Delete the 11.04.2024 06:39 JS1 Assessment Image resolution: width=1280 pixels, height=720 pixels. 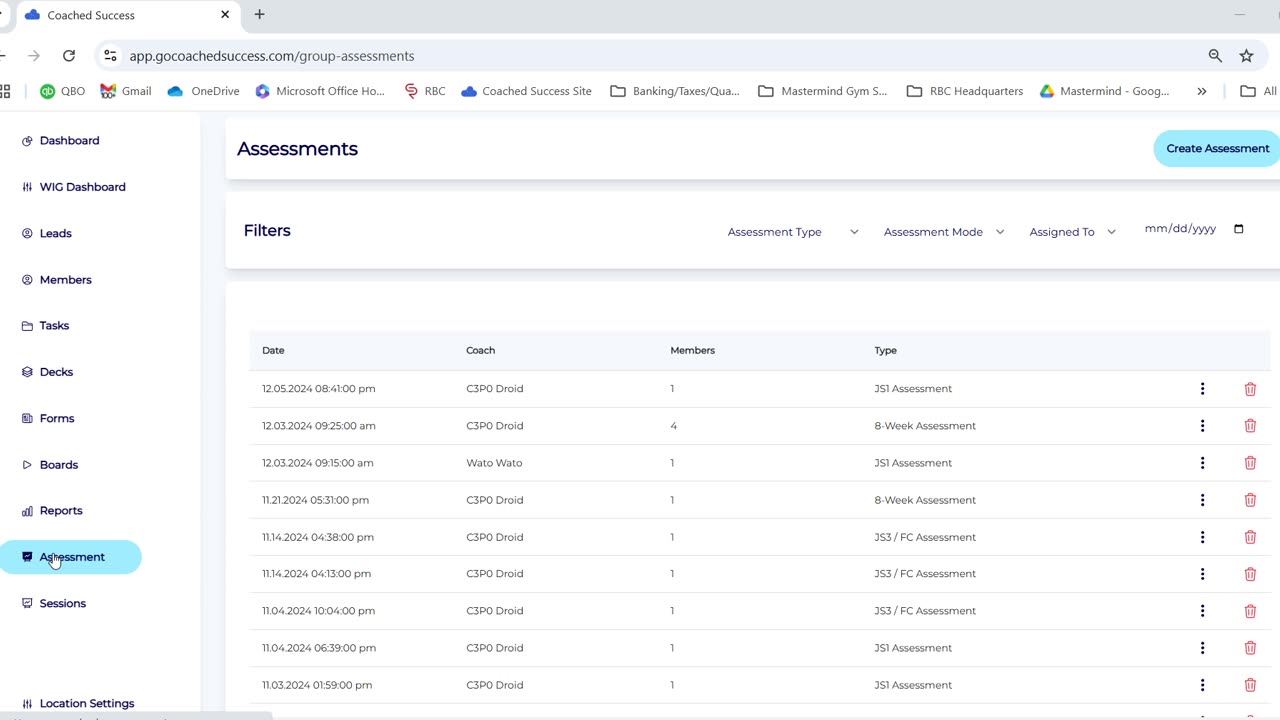pos(1250,648)
